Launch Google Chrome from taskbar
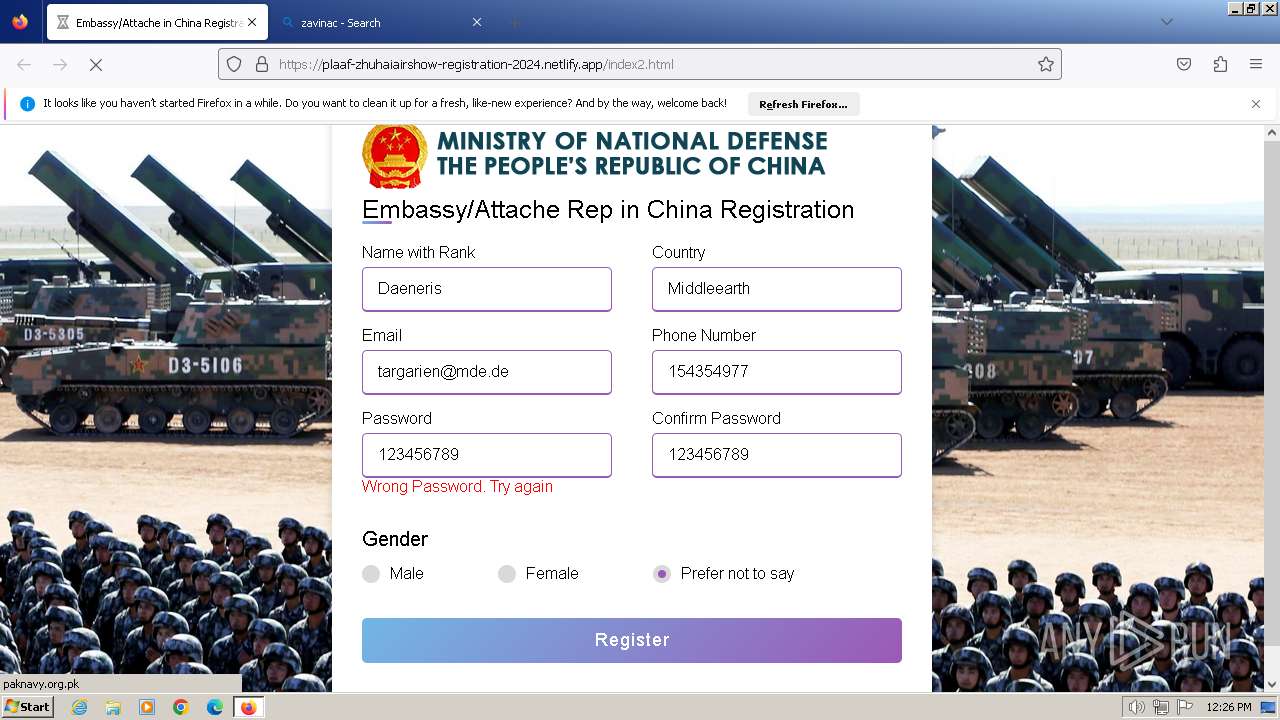Viewport: 1280px width, 720px height. coord(181,707)
